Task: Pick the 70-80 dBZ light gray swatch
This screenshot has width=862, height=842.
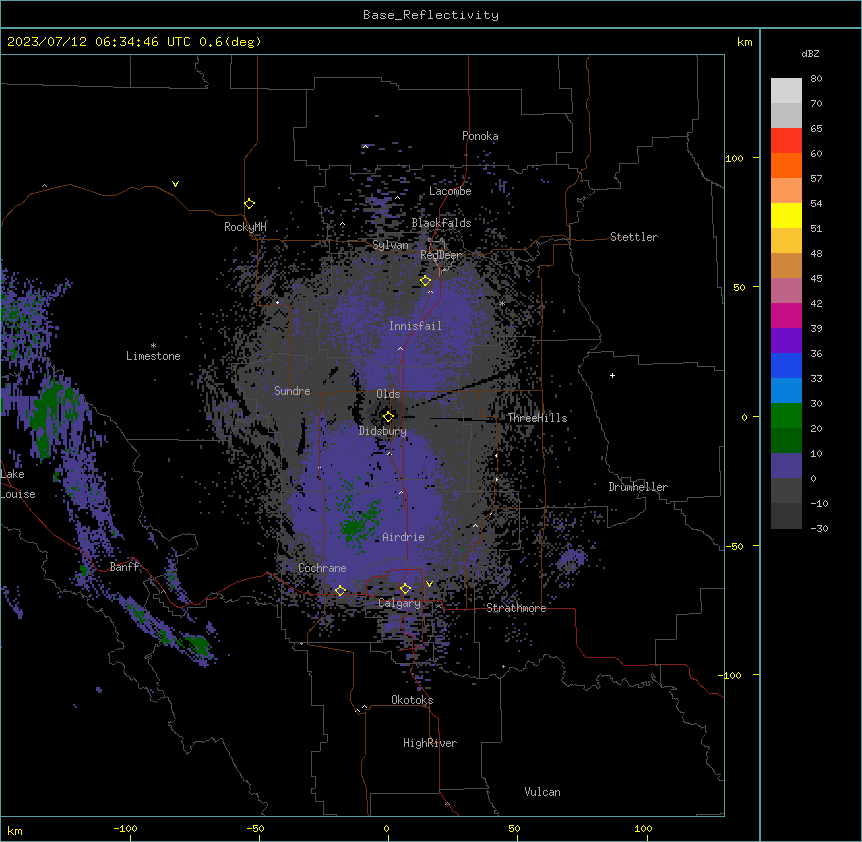Action: click(x=786, y=91)
